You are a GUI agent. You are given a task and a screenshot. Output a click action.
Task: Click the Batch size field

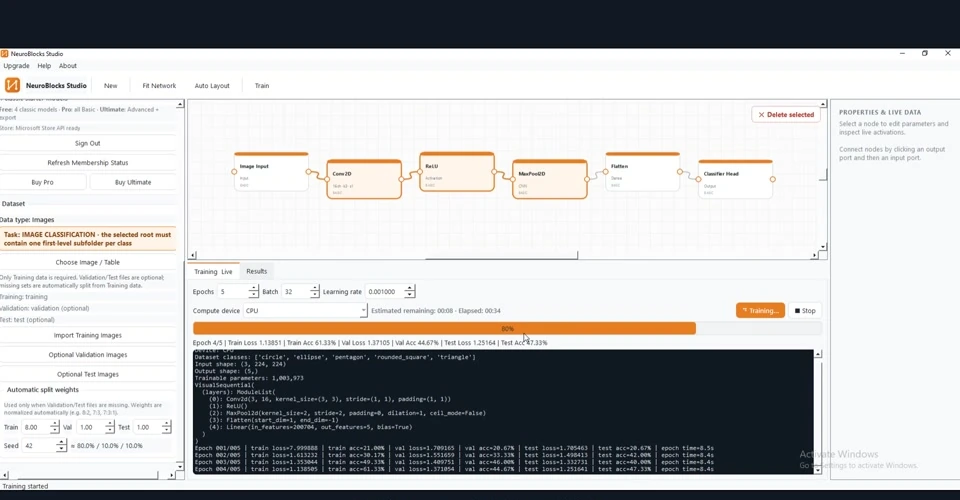point(296,292)
